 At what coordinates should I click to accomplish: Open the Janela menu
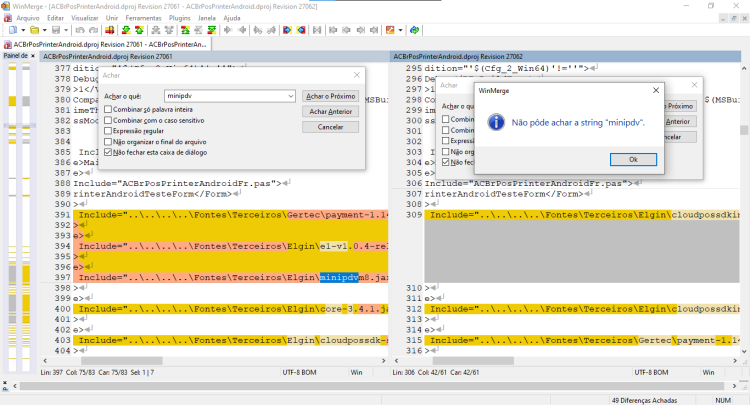coord(207,18)
